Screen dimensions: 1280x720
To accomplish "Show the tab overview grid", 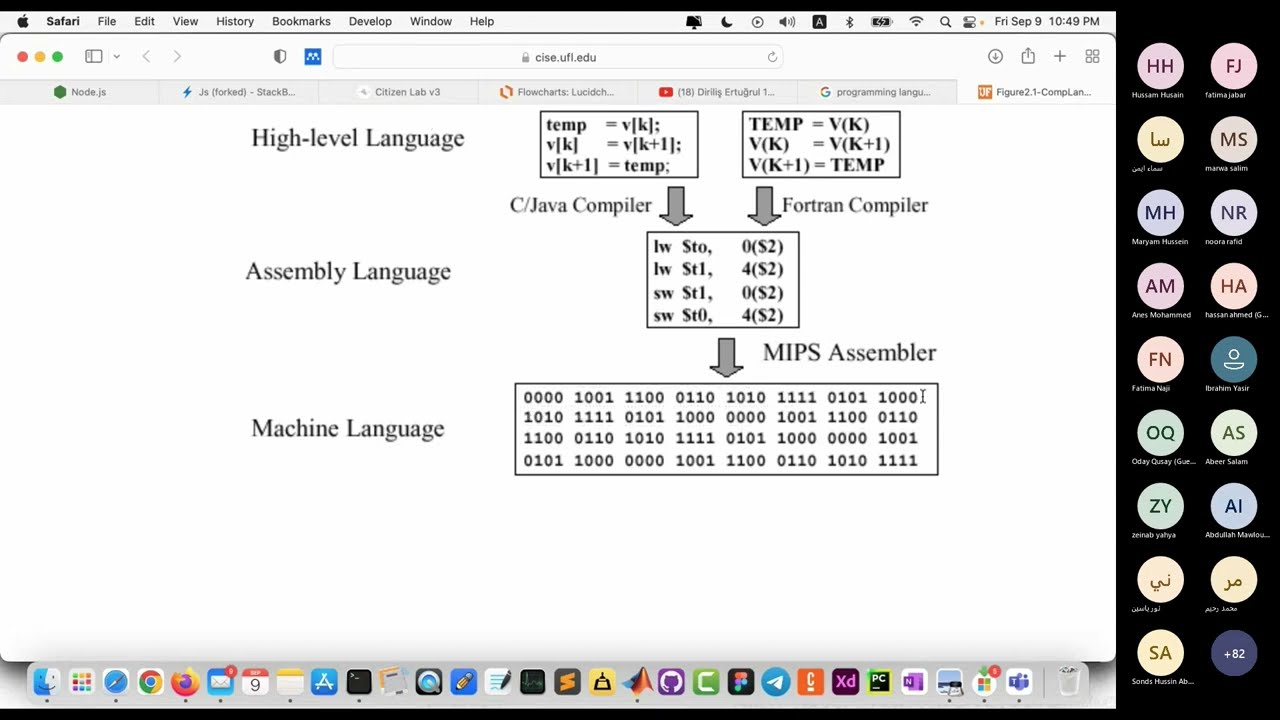I will tap(1092, 57).
